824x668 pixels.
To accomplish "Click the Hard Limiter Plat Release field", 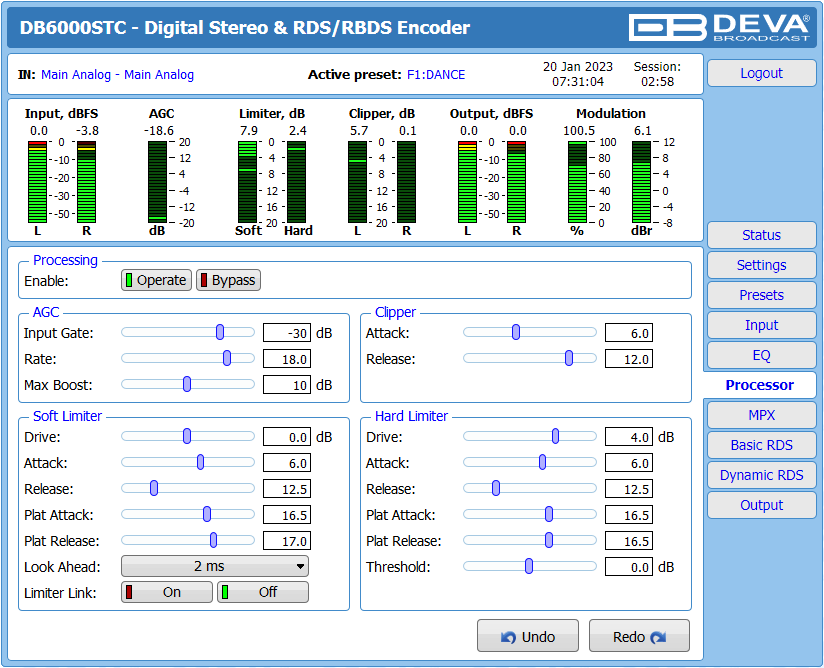I will pyautogui.click(x=629, y=541).
